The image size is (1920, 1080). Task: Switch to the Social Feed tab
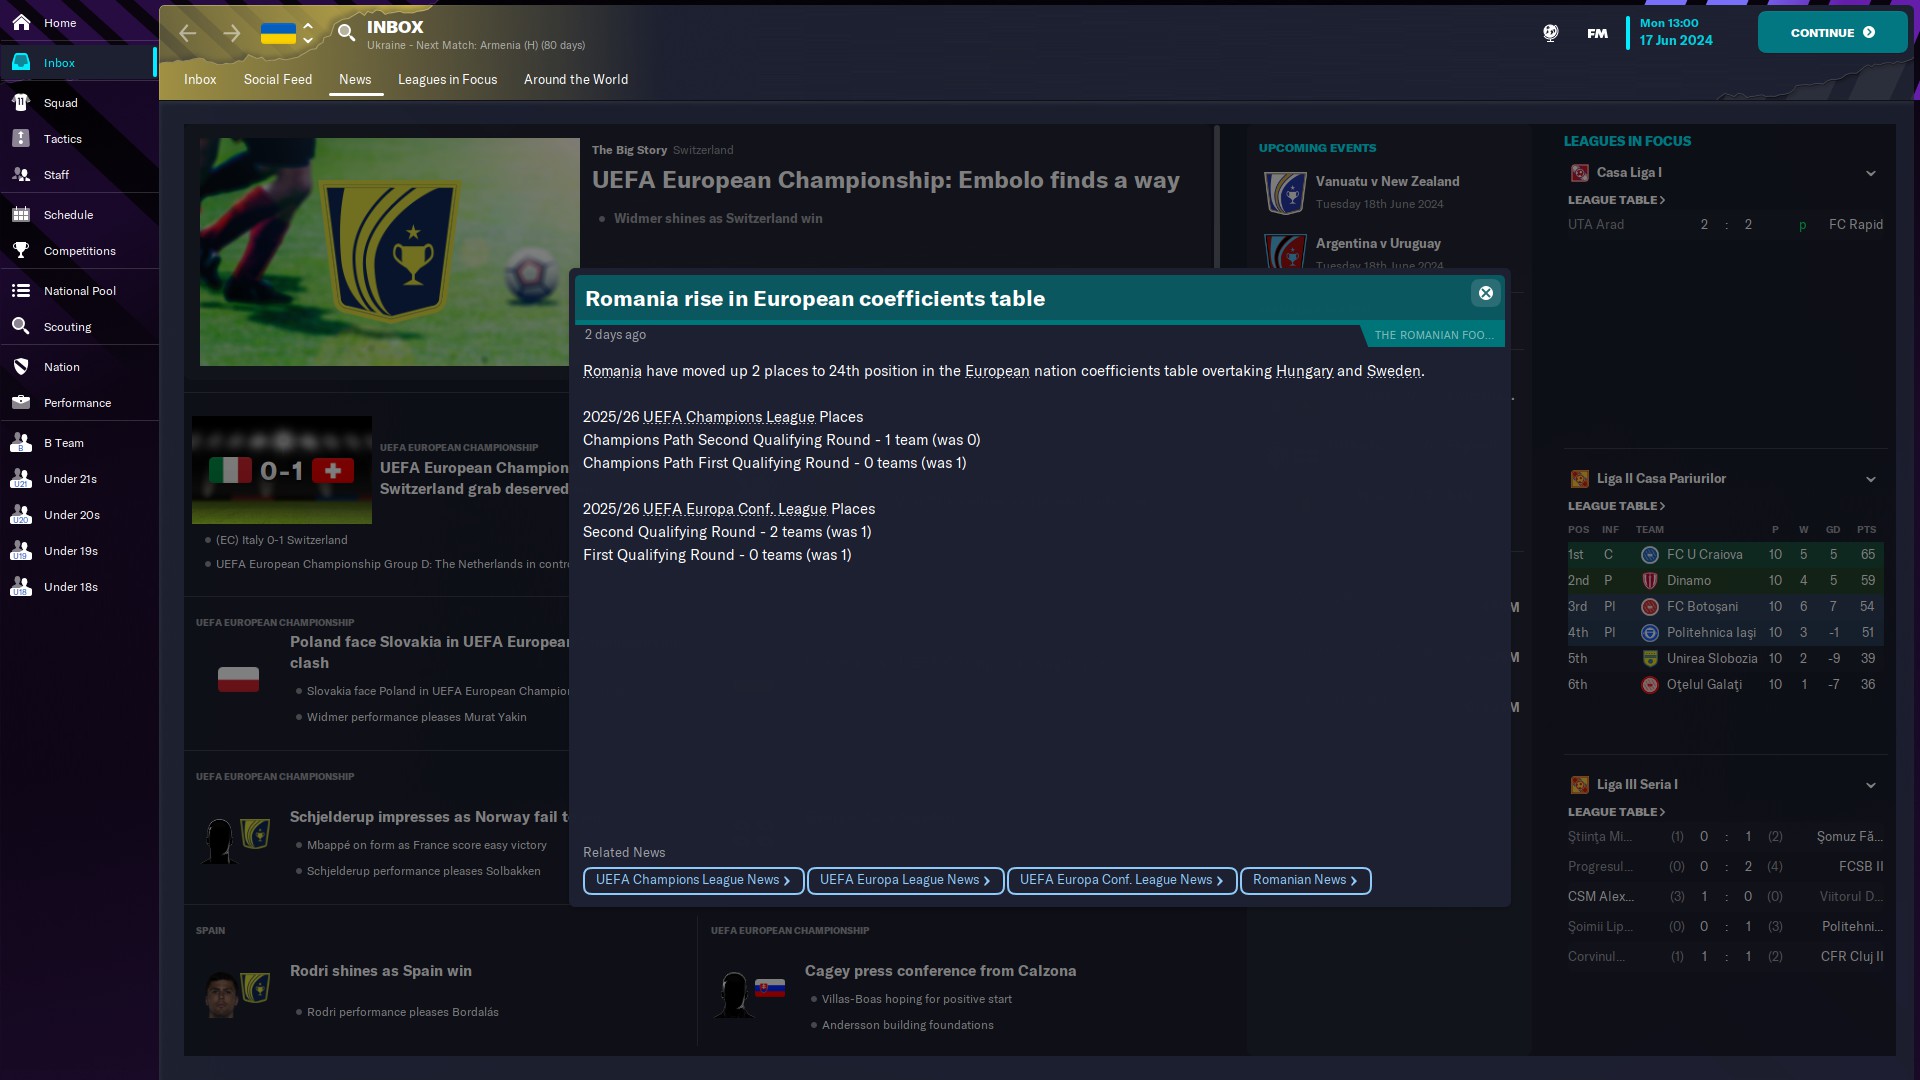278,80
